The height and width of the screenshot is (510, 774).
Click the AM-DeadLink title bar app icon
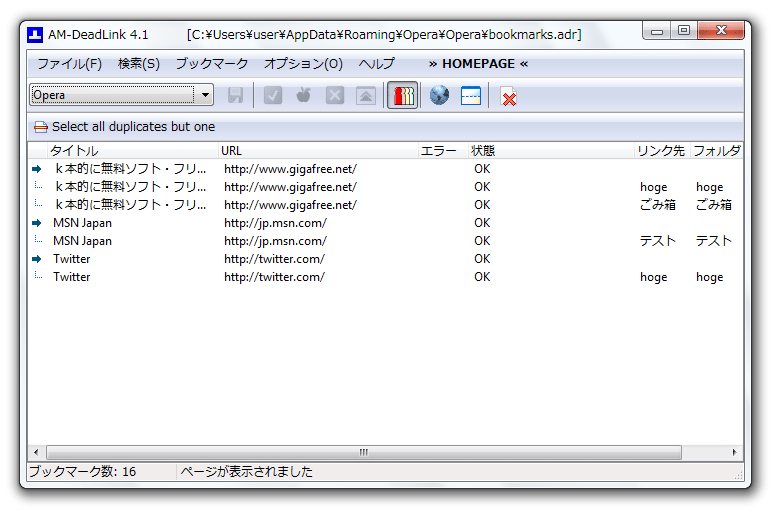point(35,35)
